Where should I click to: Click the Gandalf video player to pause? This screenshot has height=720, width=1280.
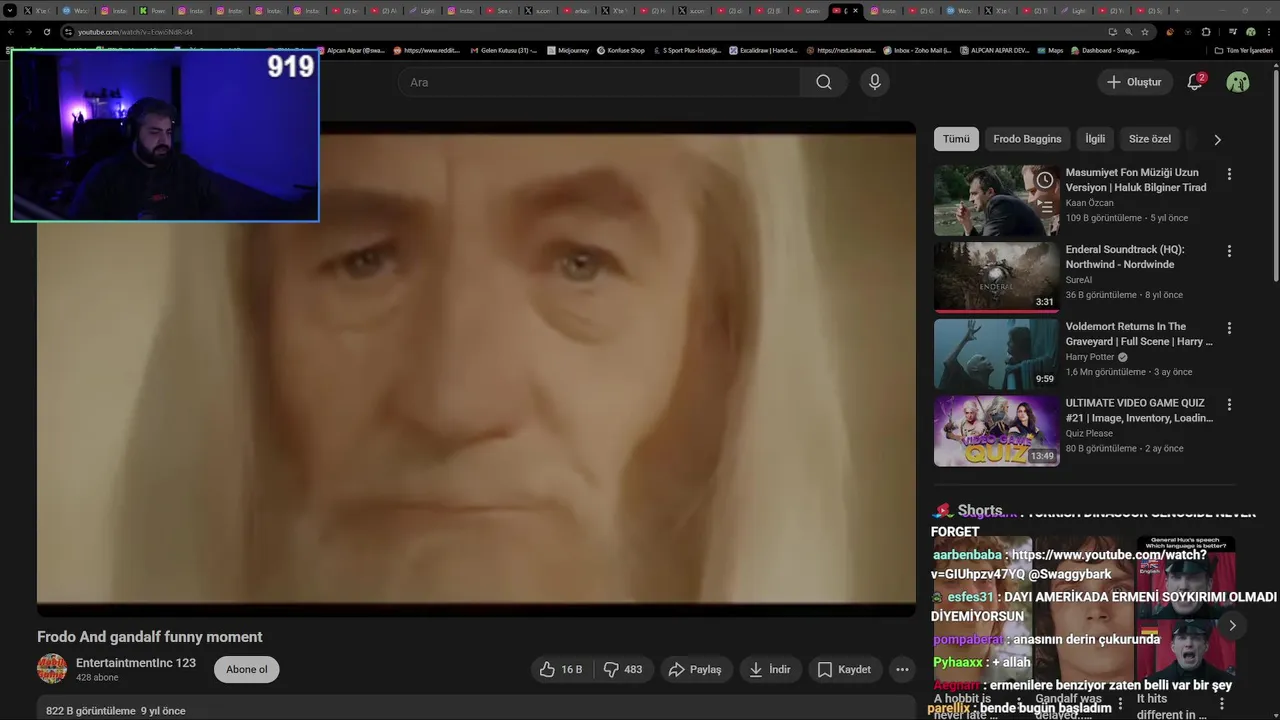click(476, 370)
